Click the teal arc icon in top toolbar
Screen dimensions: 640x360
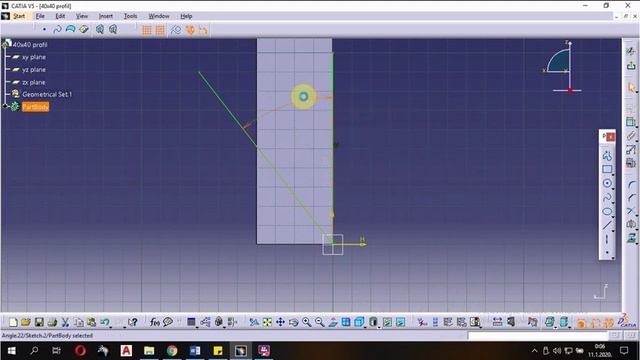[71, 29]
